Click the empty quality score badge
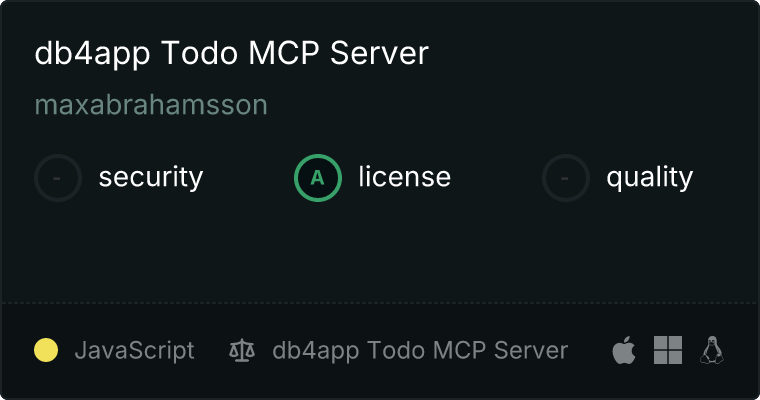Image resolution: width=760 pixels, height=400 pixels. (566, 178)
